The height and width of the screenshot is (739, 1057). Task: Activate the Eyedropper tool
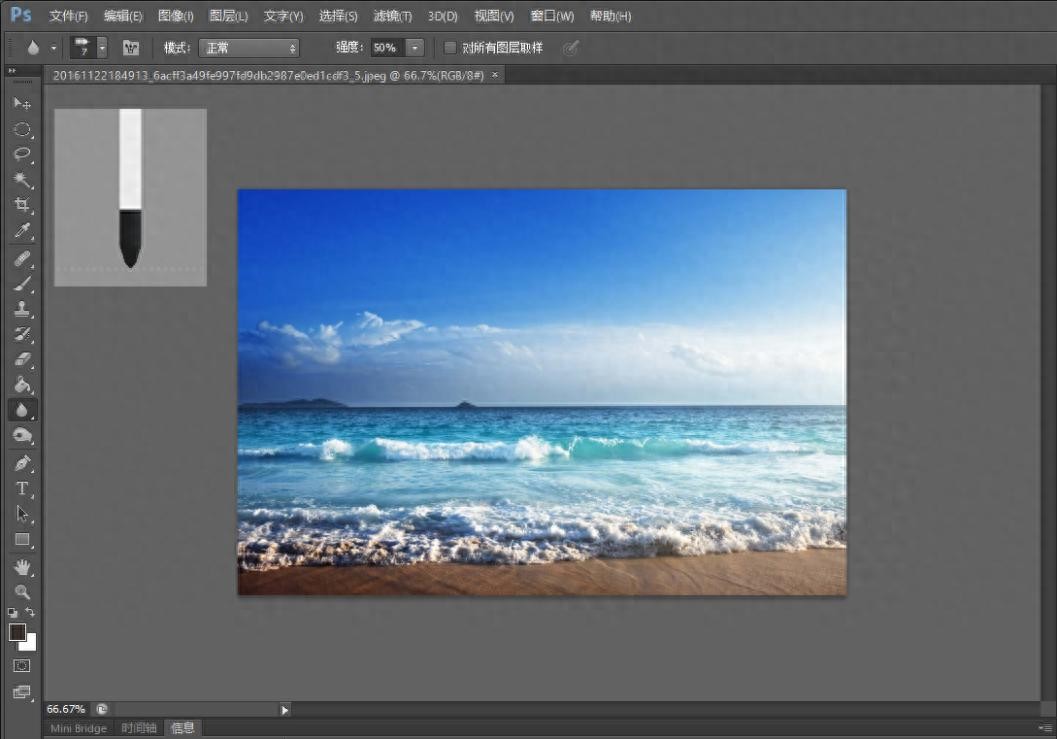(22, 231)
